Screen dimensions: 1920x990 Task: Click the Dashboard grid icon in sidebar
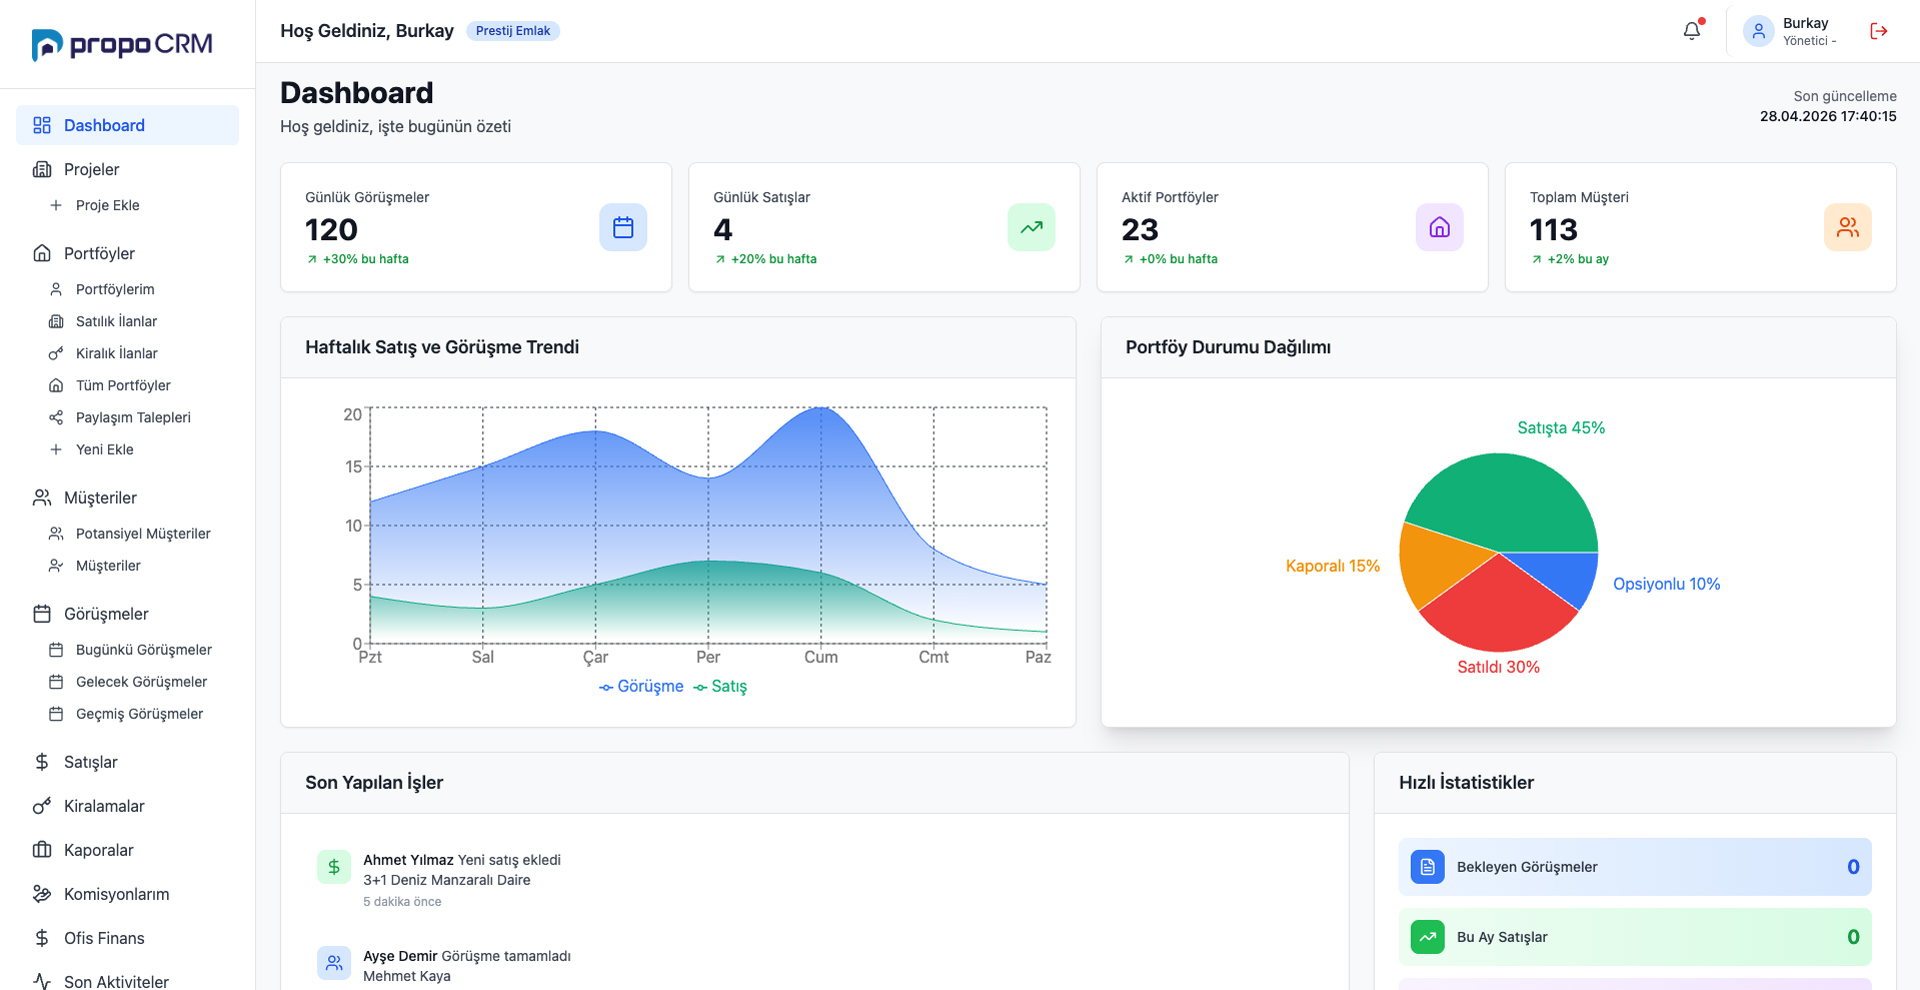[42, 125]
